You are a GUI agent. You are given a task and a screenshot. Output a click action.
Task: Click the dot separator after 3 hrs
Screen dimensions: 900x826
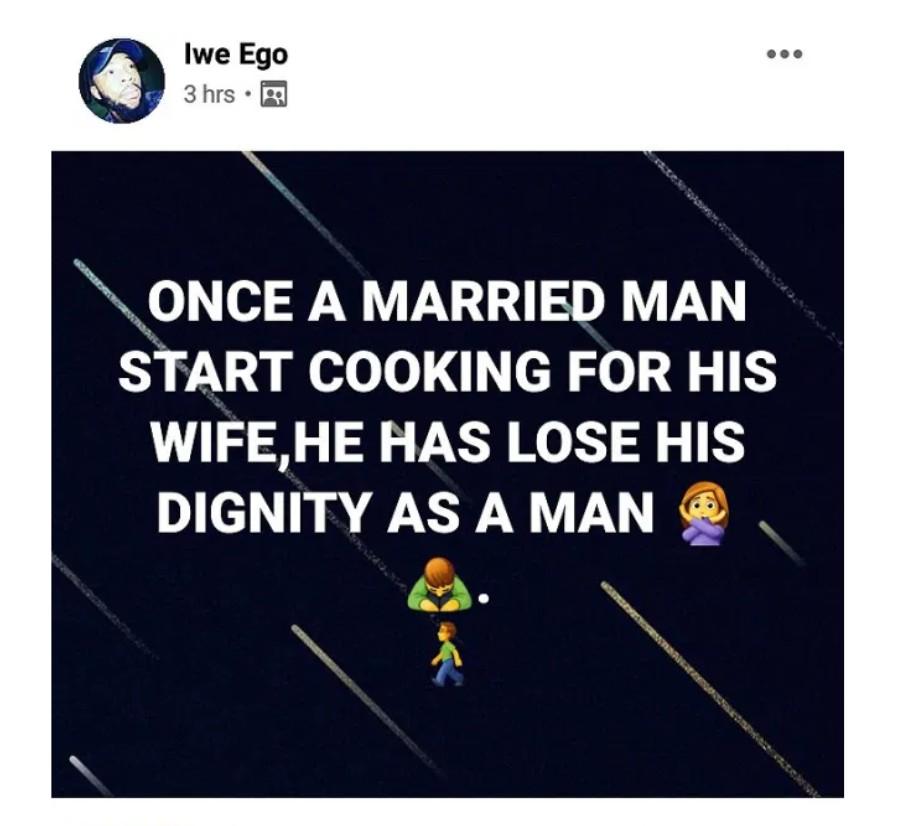[247, 95]
